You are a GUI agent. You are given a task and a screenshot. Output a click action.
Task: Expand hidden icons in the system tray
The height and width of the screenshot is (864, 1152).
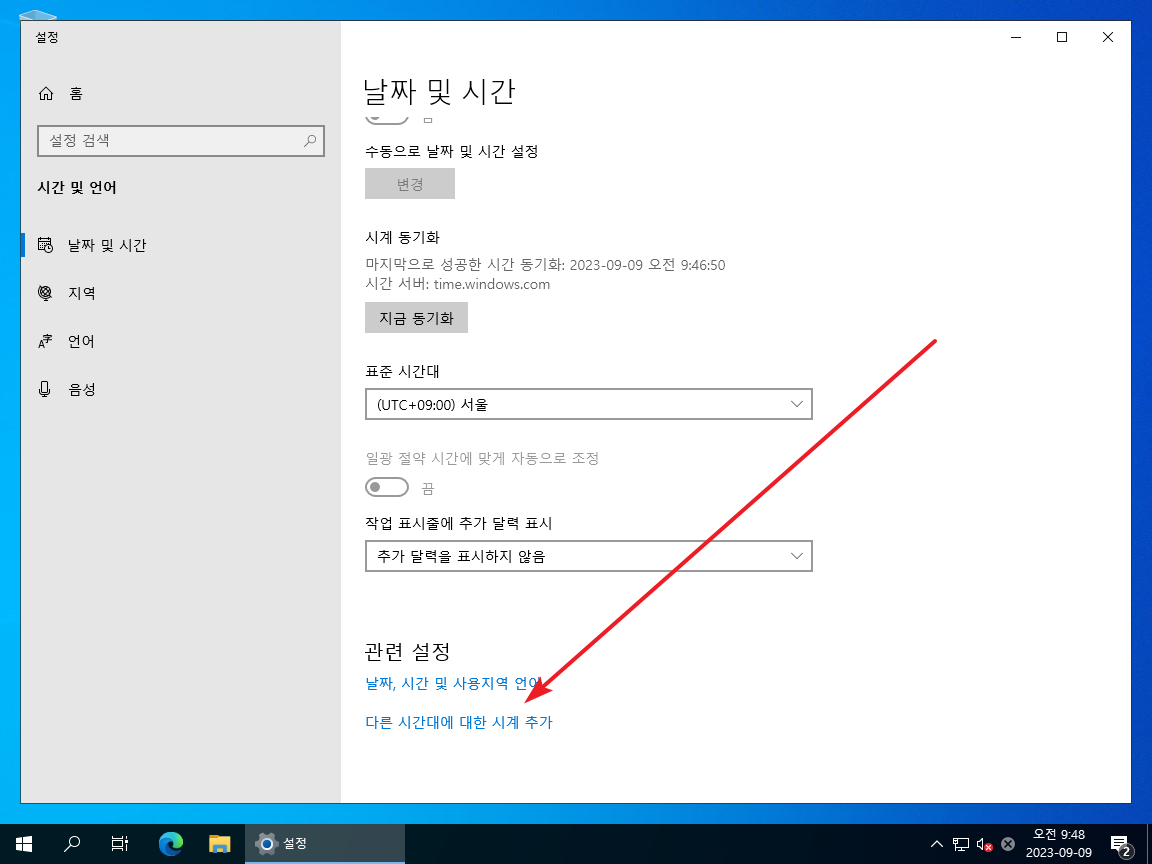937,843
